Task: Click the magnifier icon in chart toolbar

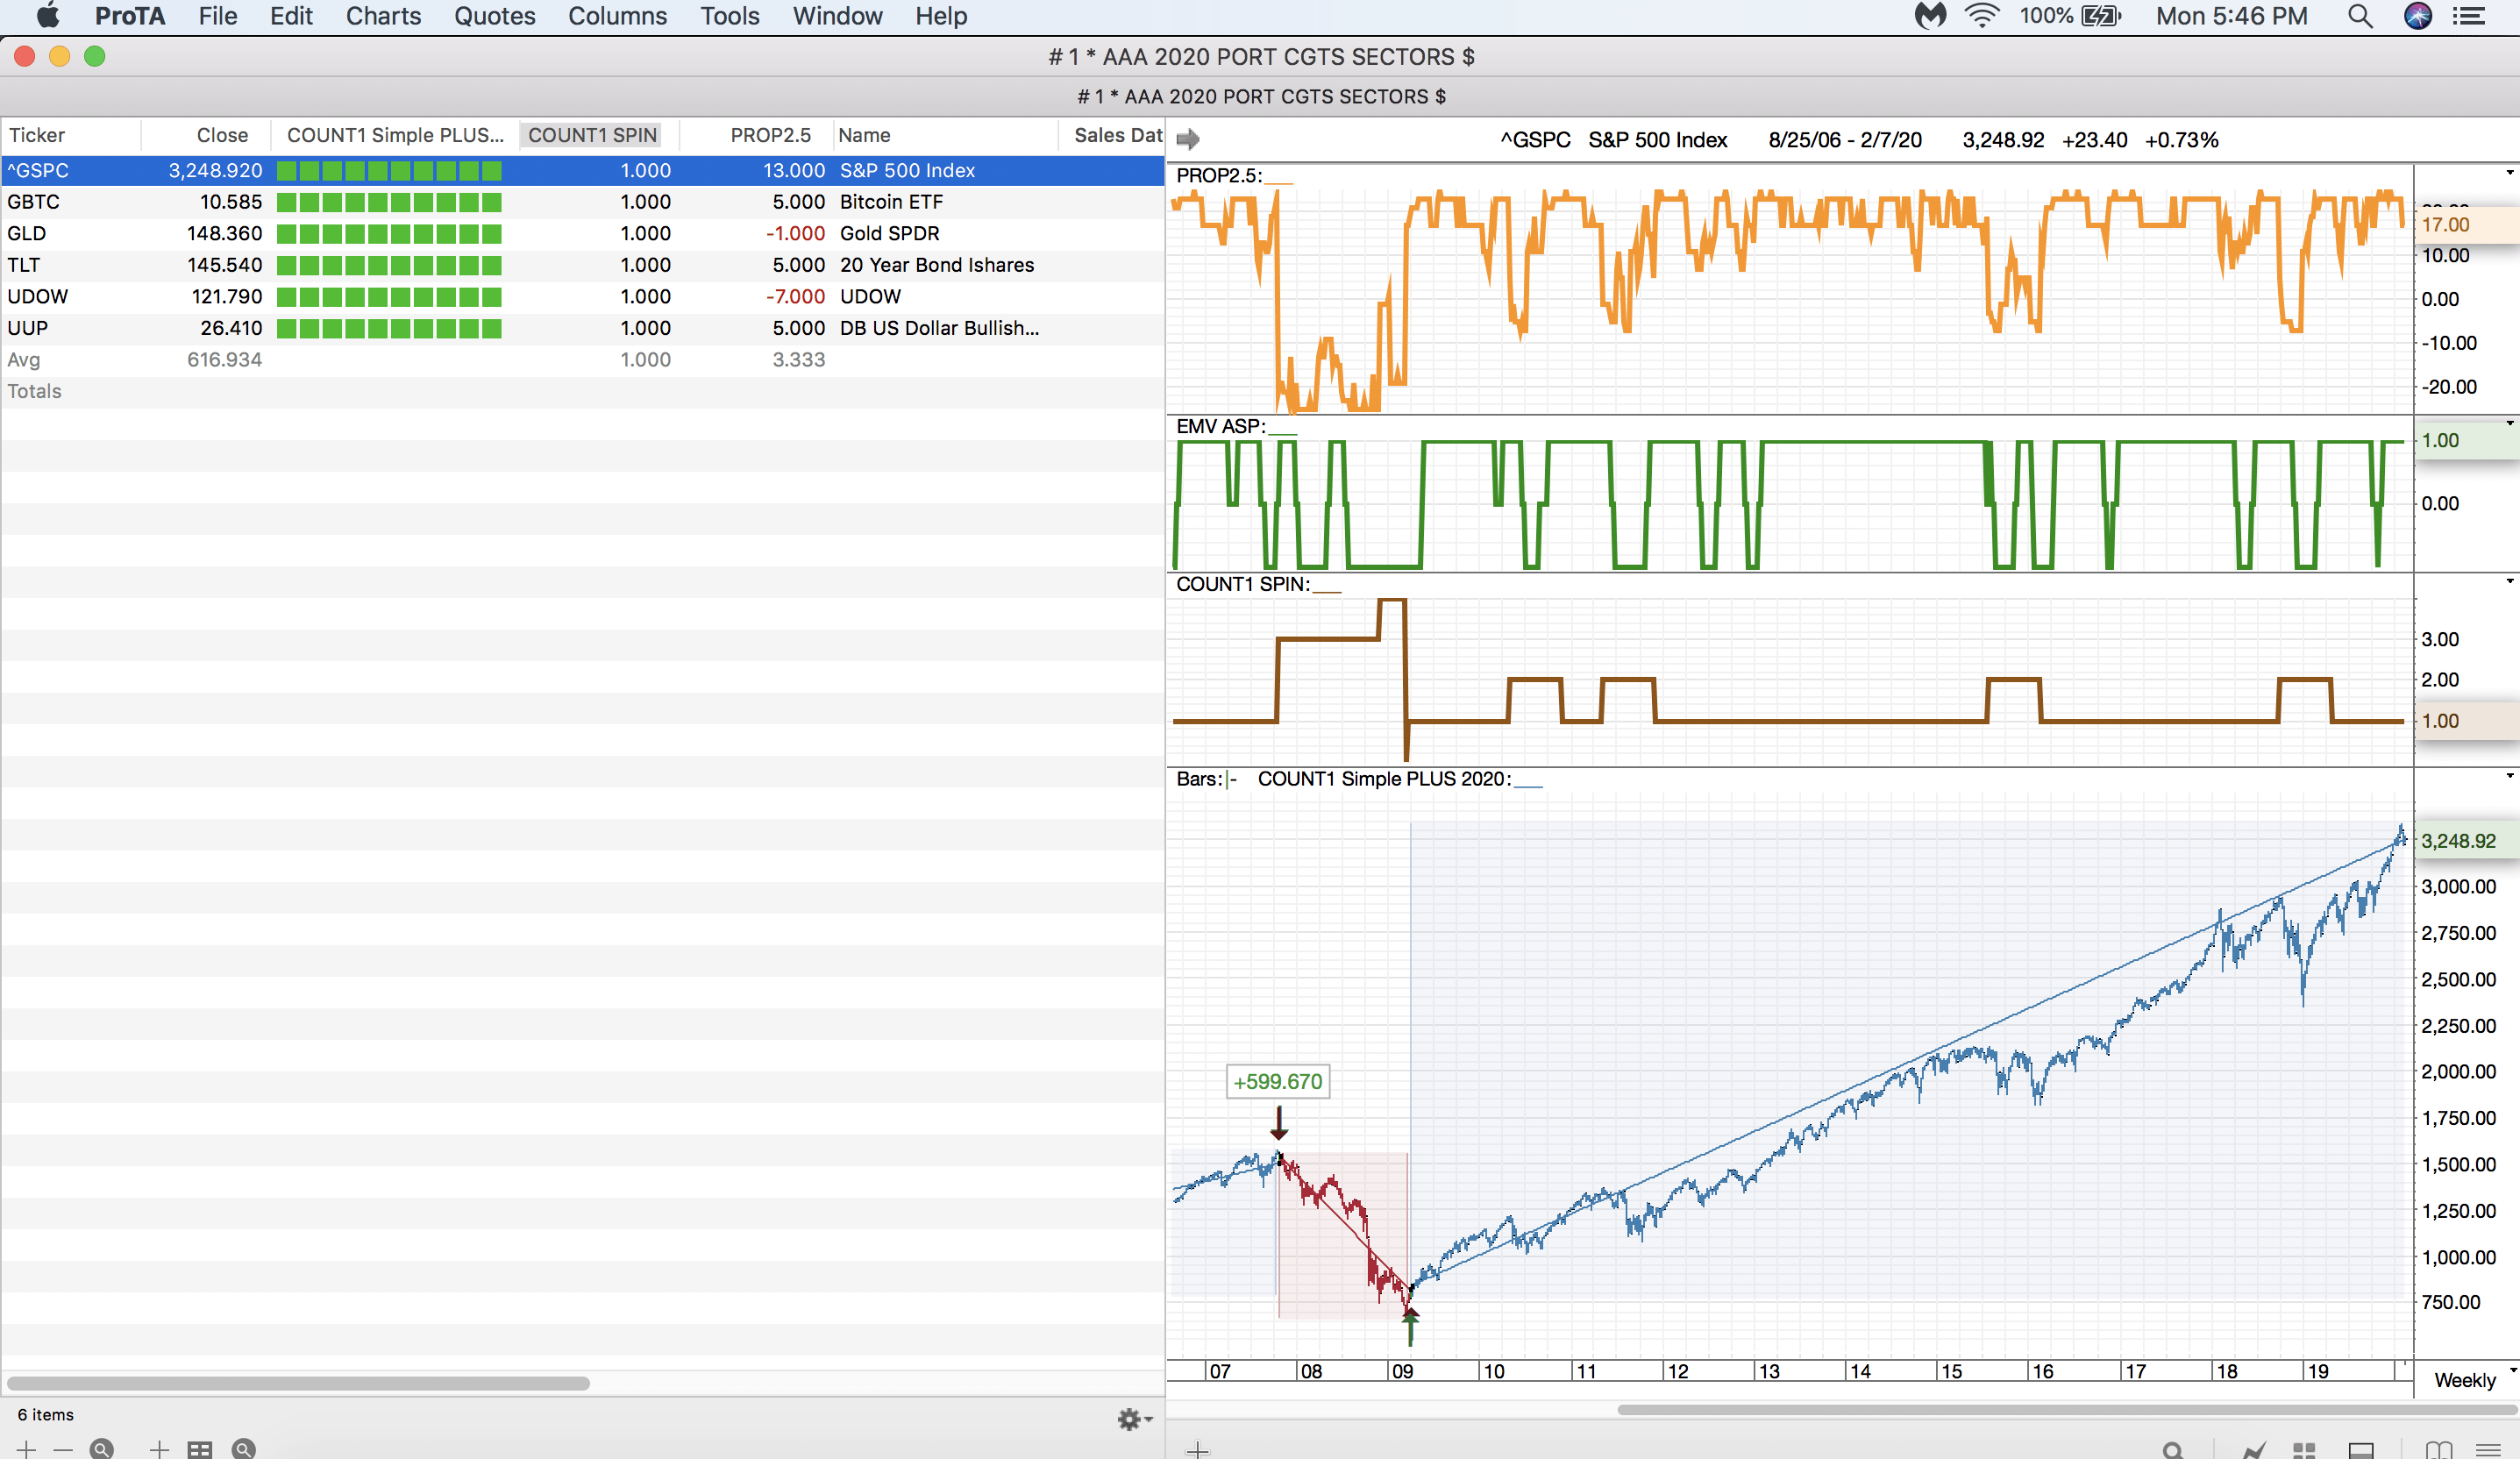Action: tap(2172, 1450)
